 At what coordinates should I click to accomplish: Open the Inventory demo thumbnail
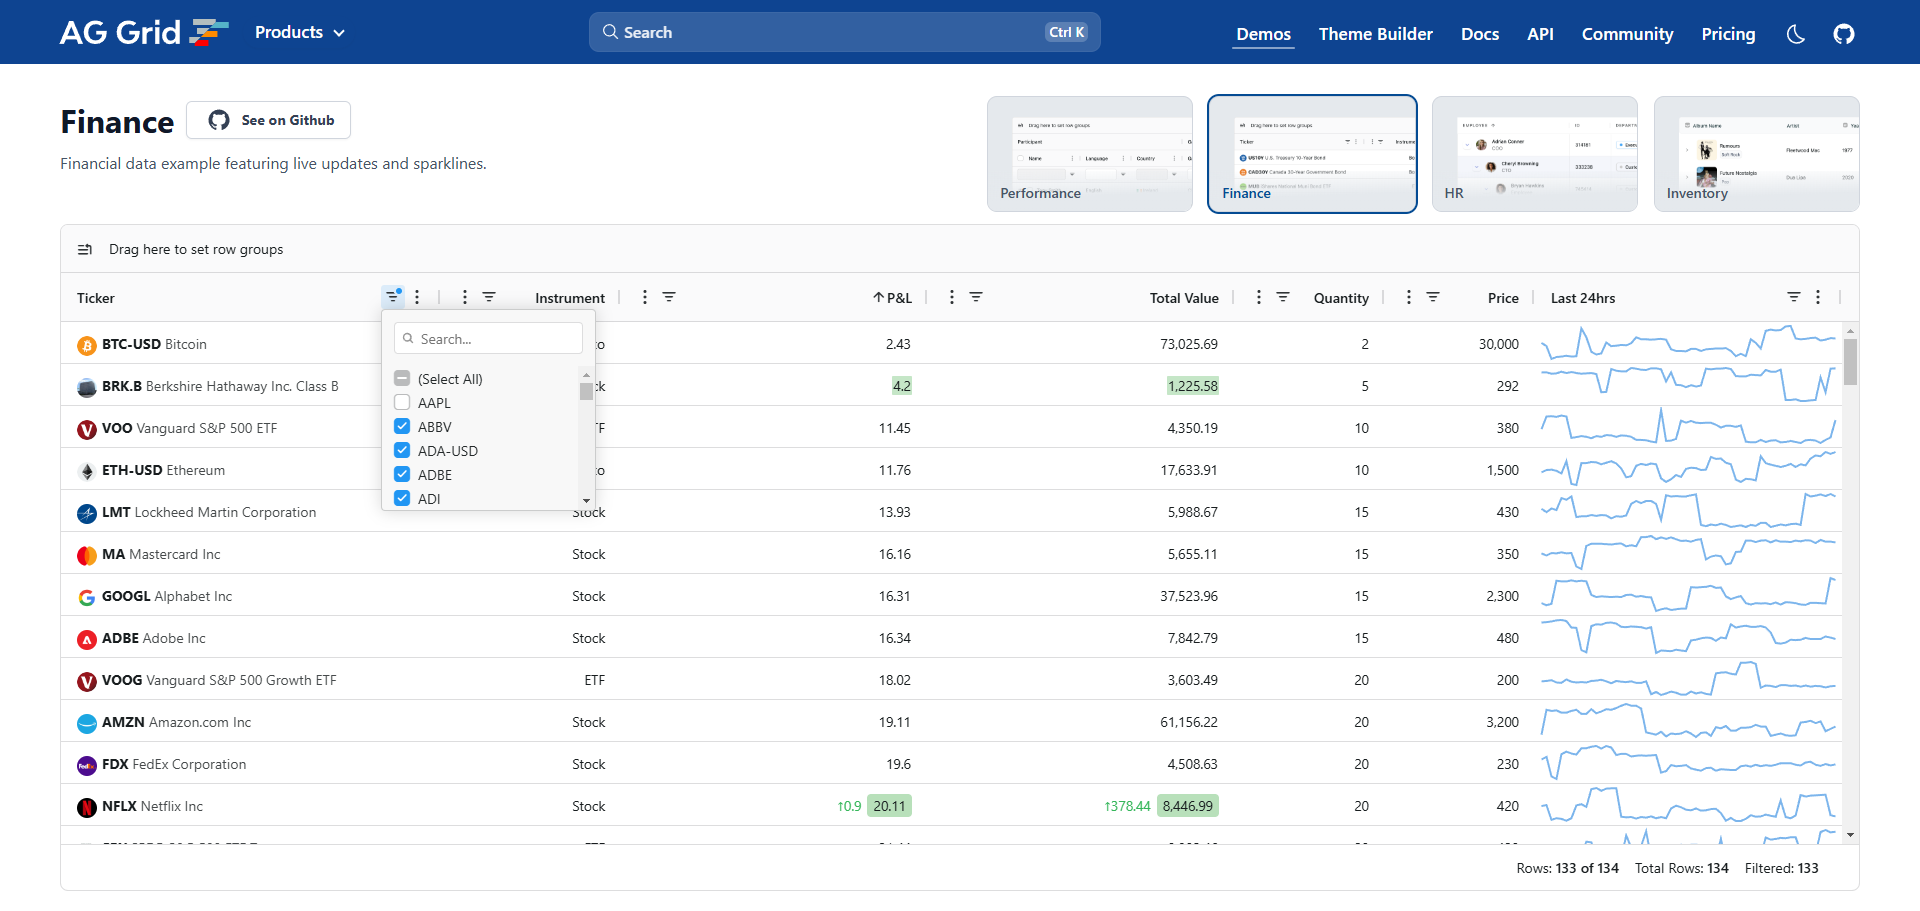point(1757,154)
